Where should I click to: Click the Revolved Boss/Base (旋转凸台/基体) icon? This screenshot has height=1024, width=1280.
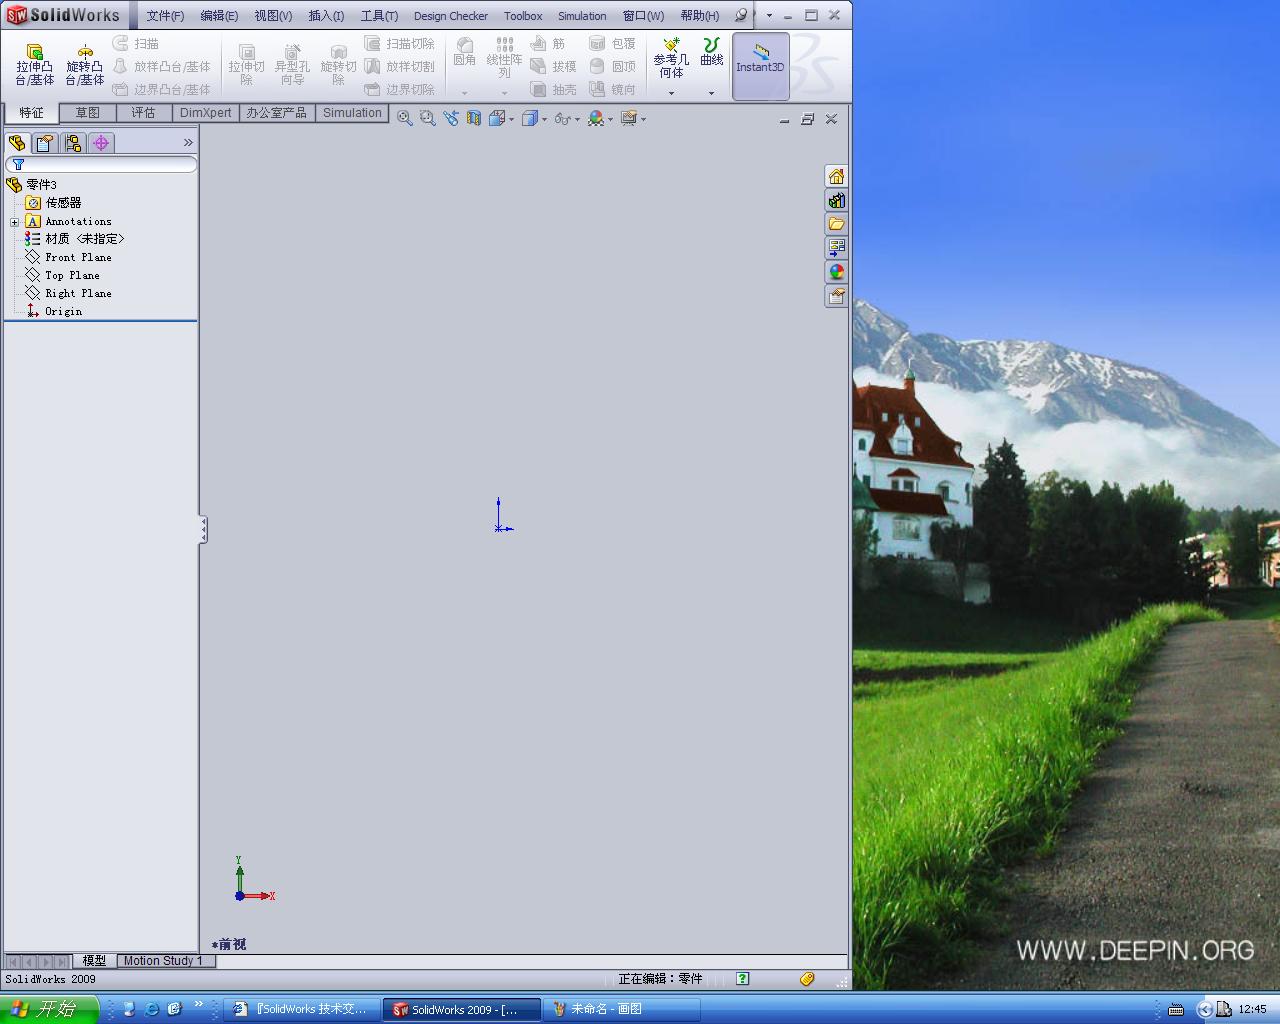tap(85, 65)
